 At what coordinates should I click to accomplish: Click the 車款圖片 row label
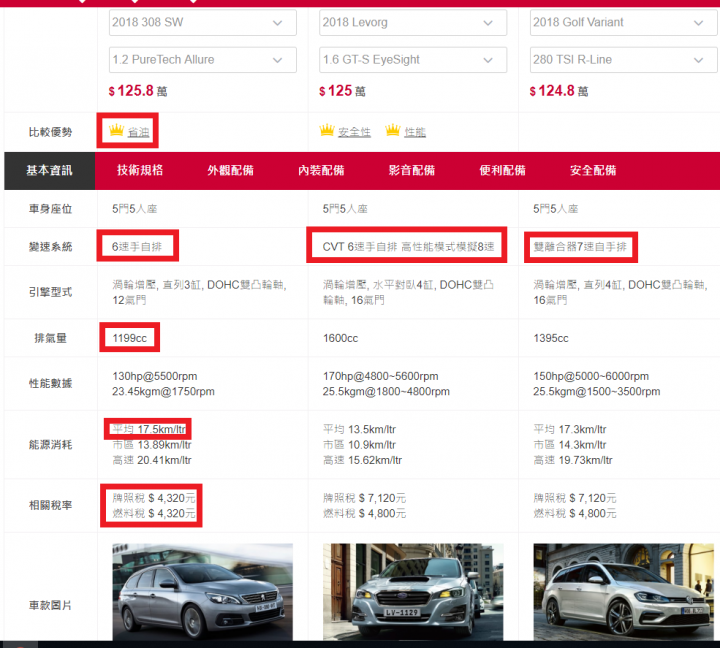(50, 605)
